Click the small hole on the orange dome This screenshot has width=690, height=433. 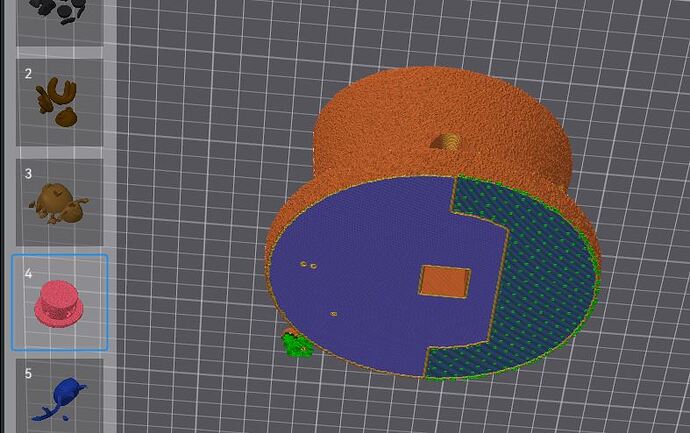(x=445, y=142)
